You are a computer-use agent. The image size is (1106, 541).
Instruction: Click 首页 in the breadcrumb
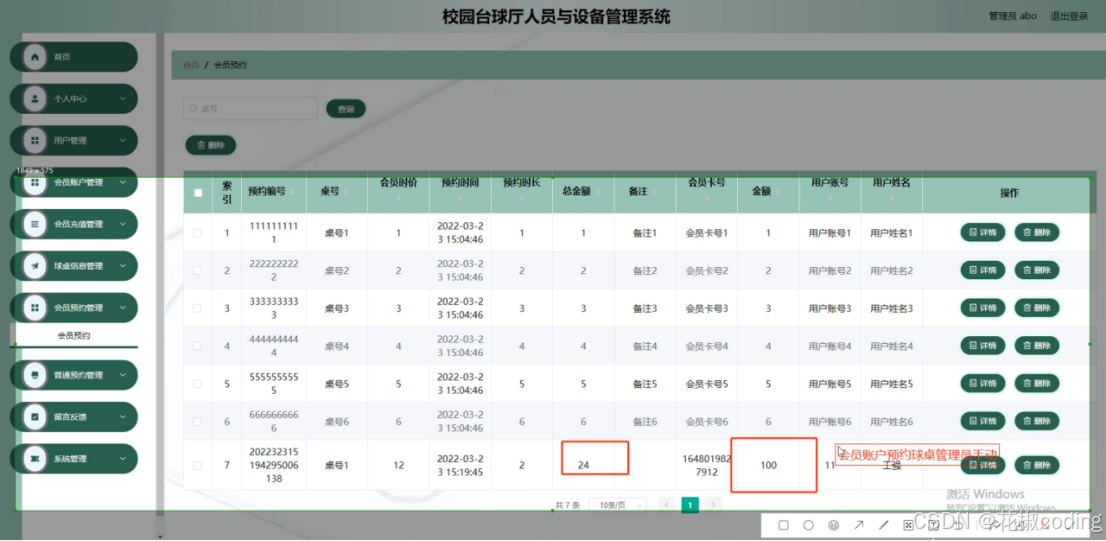pos(191,65)
